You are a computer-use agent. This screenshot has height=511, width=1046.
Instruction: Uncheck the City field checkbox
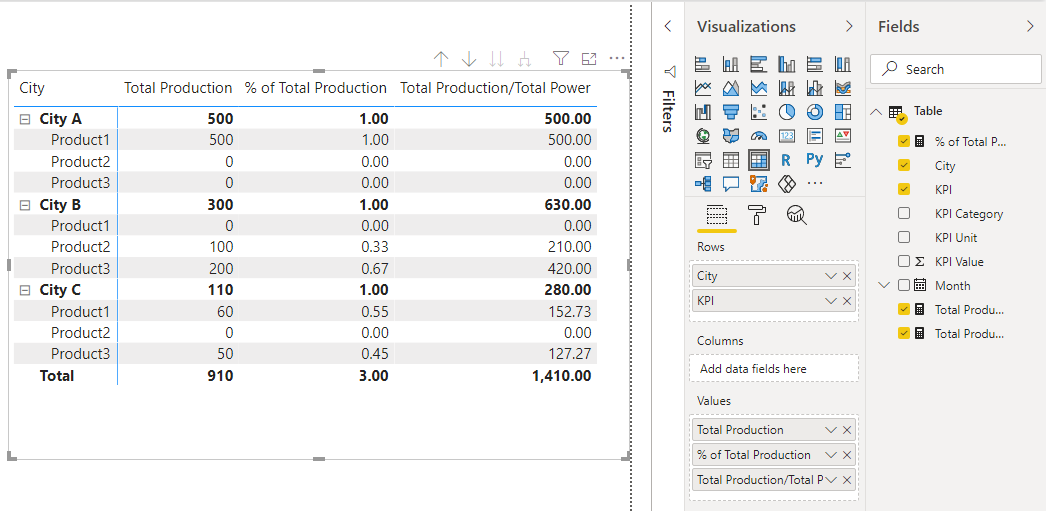coord(904,165)
